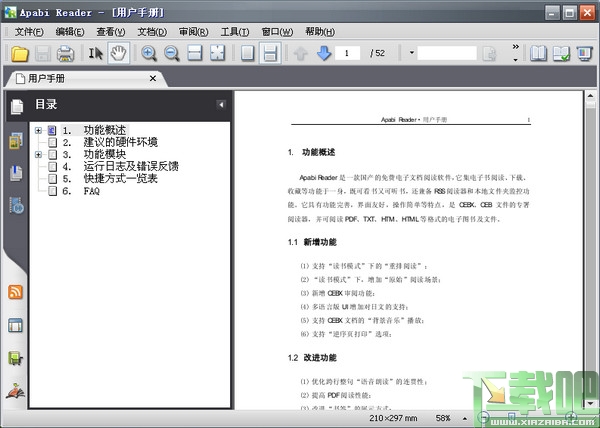Click the Fit page icon
This screenshot has width=600, height=428.
click(x=217, y=54)
